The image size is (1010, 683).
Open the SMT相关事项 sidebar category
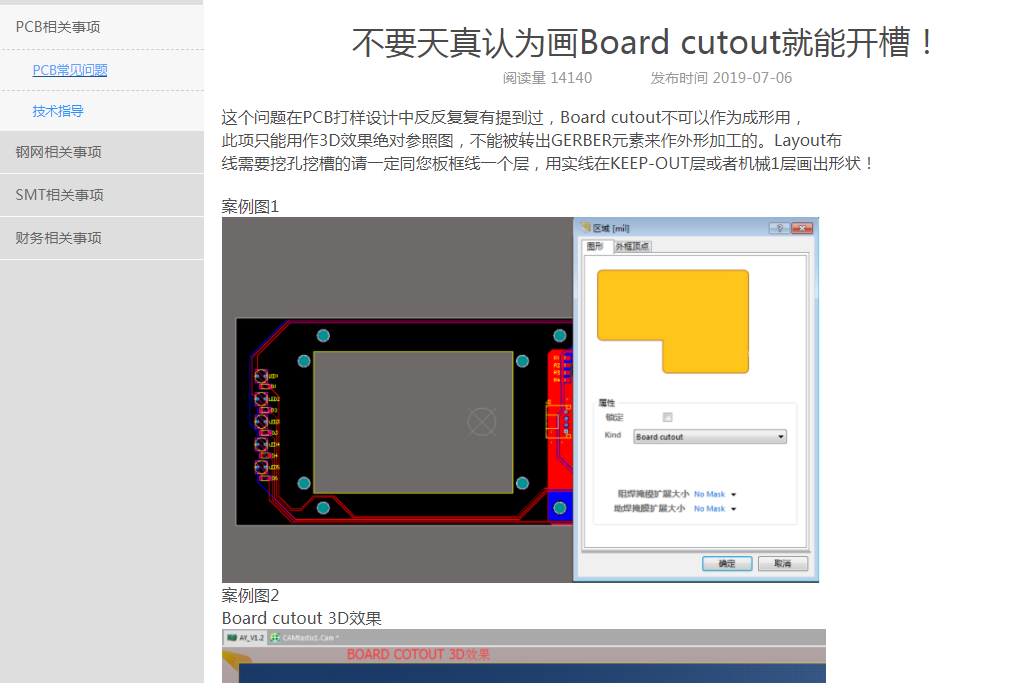pyautogui.click(x=59, y=195)
